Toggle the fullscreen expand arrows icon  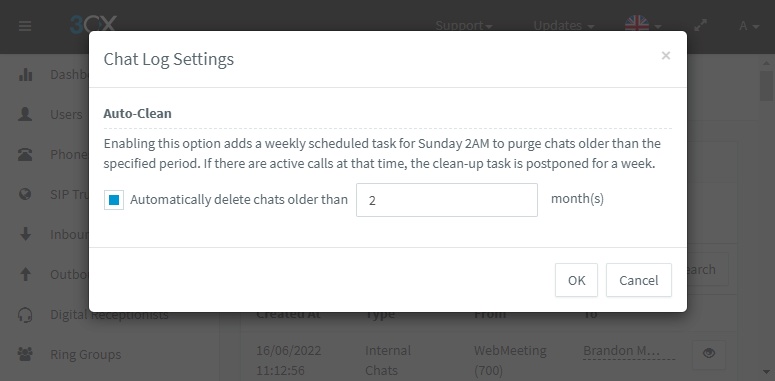coord(700,26)
